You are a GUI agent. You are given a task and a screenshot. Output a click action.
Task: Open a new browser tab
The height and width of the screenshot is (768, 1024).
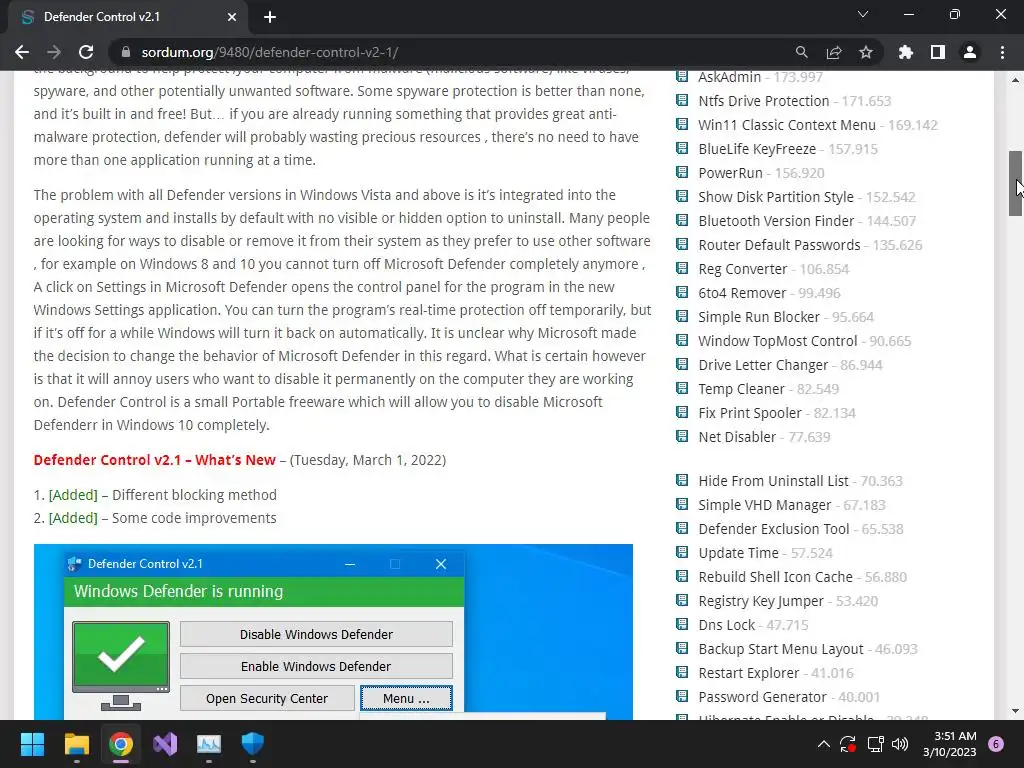click(x=270, y=17)
